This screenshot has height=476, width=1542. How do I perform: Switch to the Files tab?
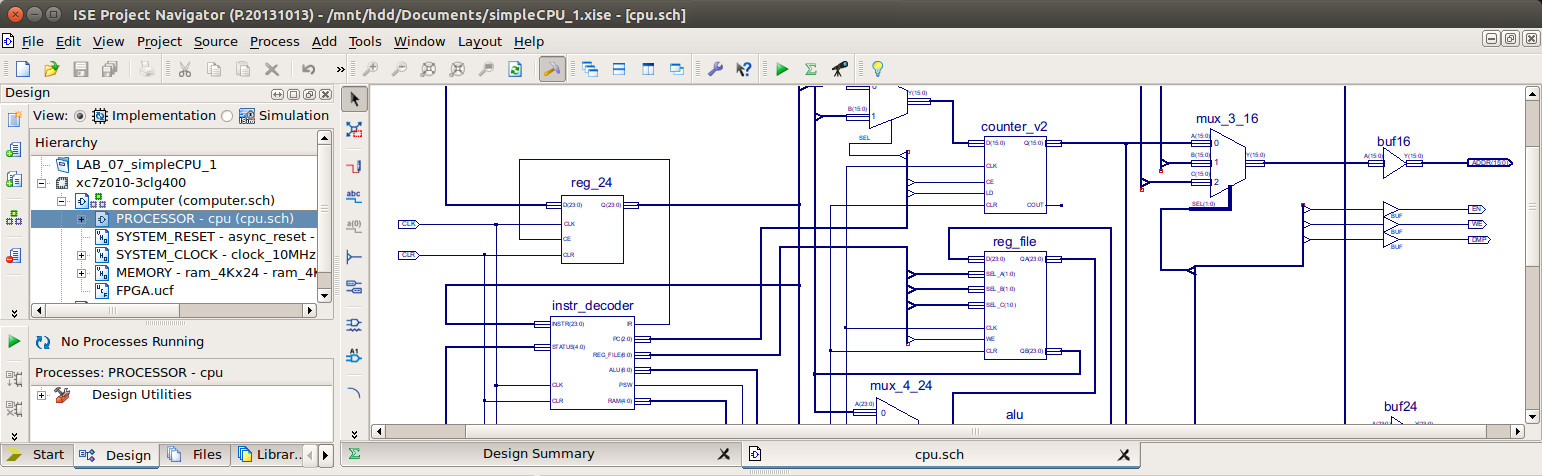click(196, 455)
